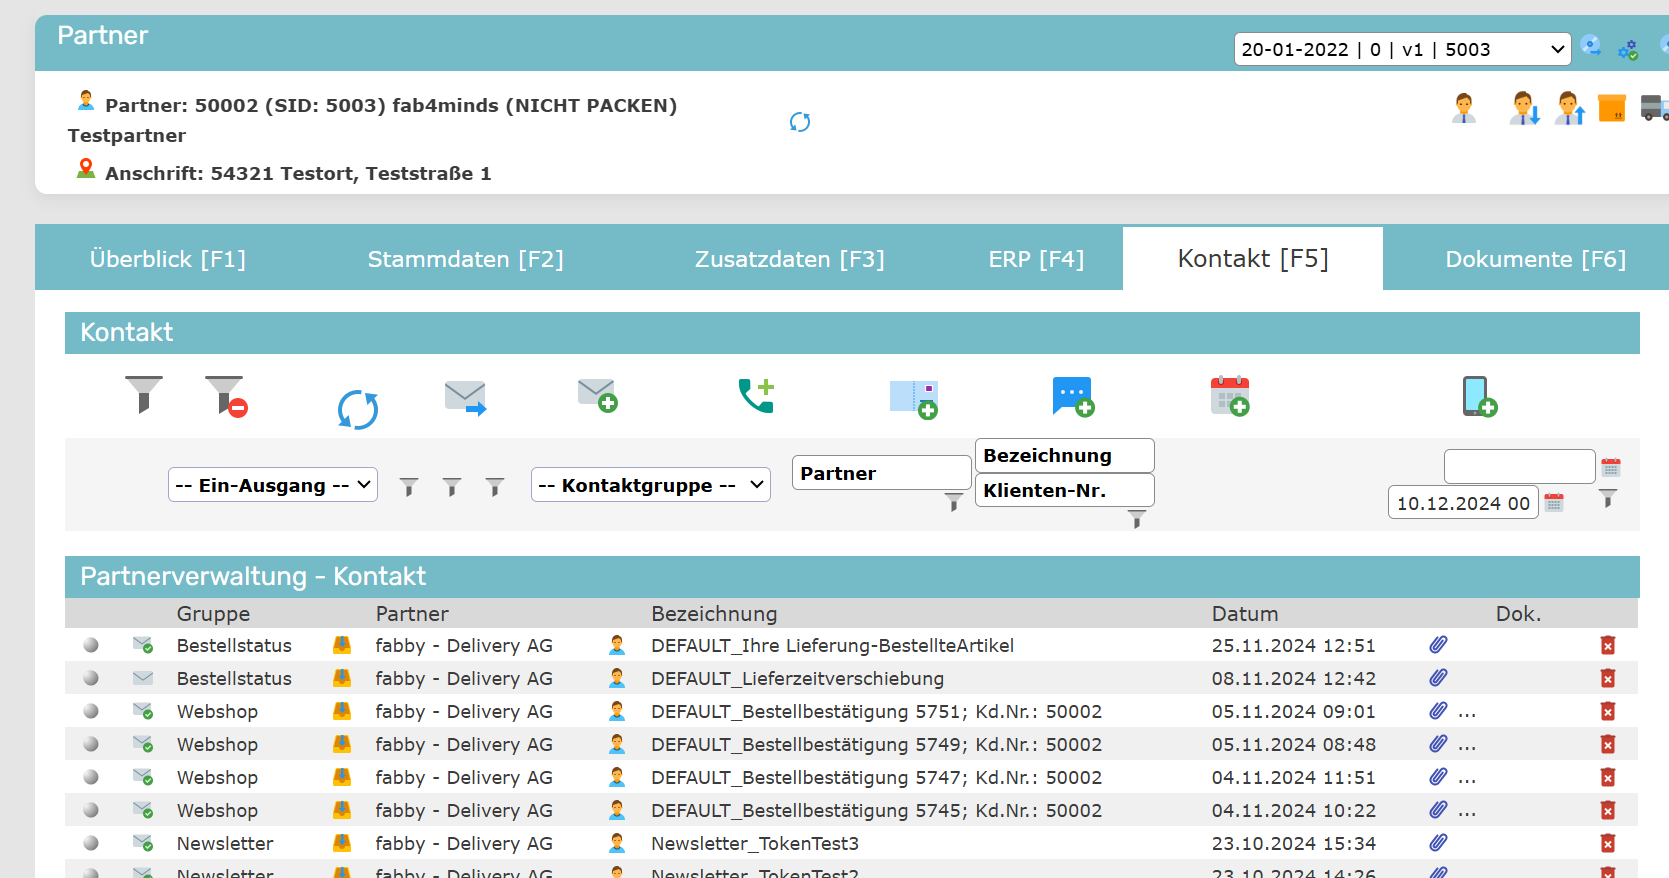The height and width of the screenshot is (878, 1669).
Task: Open the version date dropdown 20-01-2022
Action: click(1401, 49)
